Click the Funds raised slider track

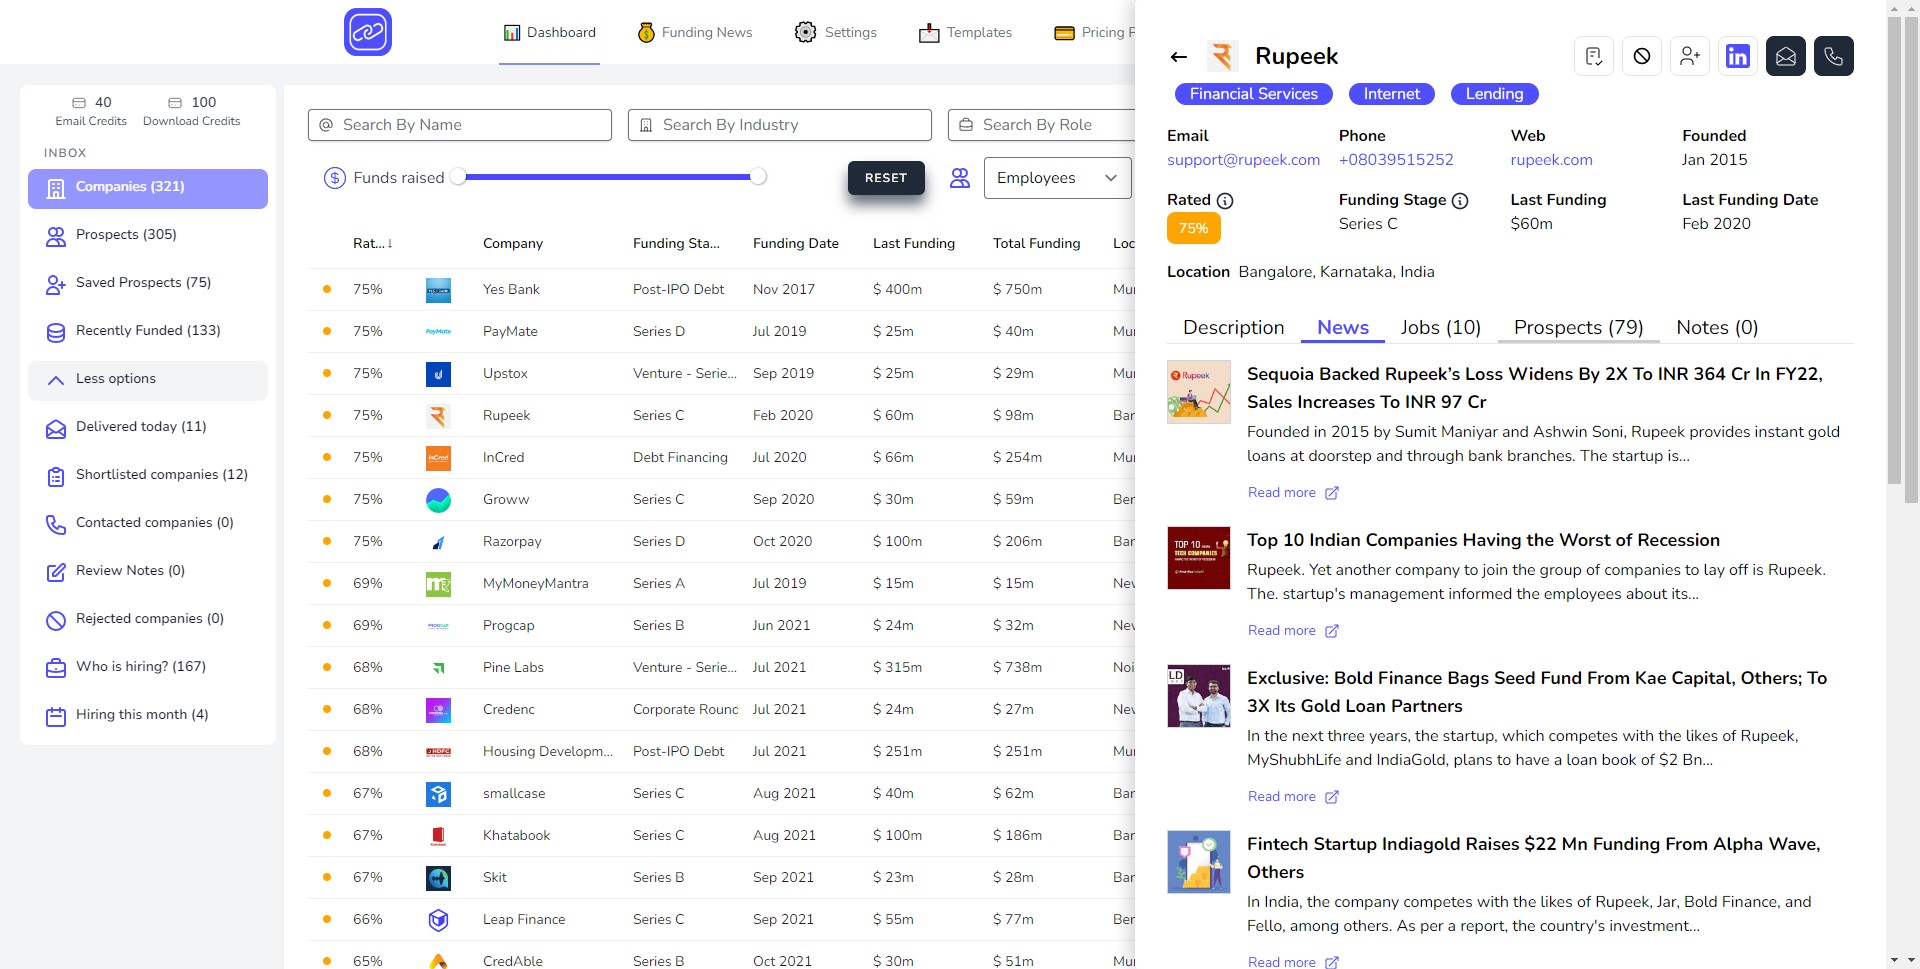608,177
